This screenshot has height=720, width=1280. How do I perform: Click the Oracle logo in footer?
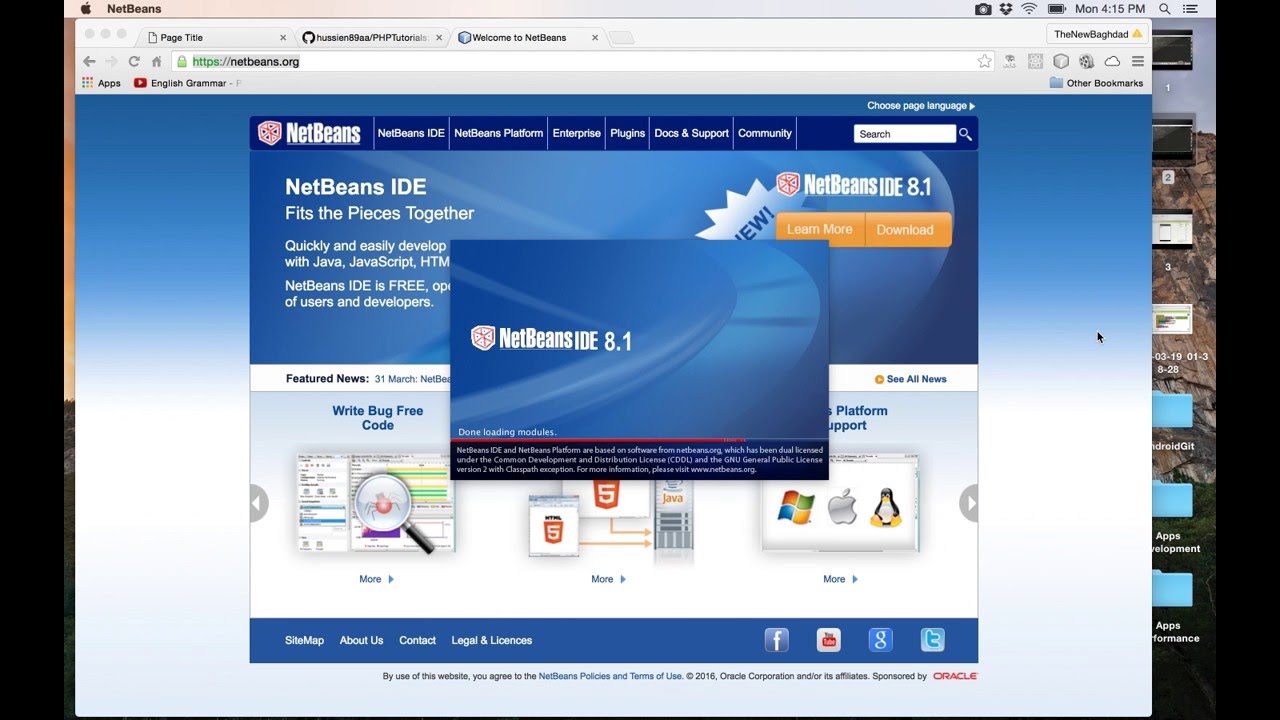(x=954, y=676)
